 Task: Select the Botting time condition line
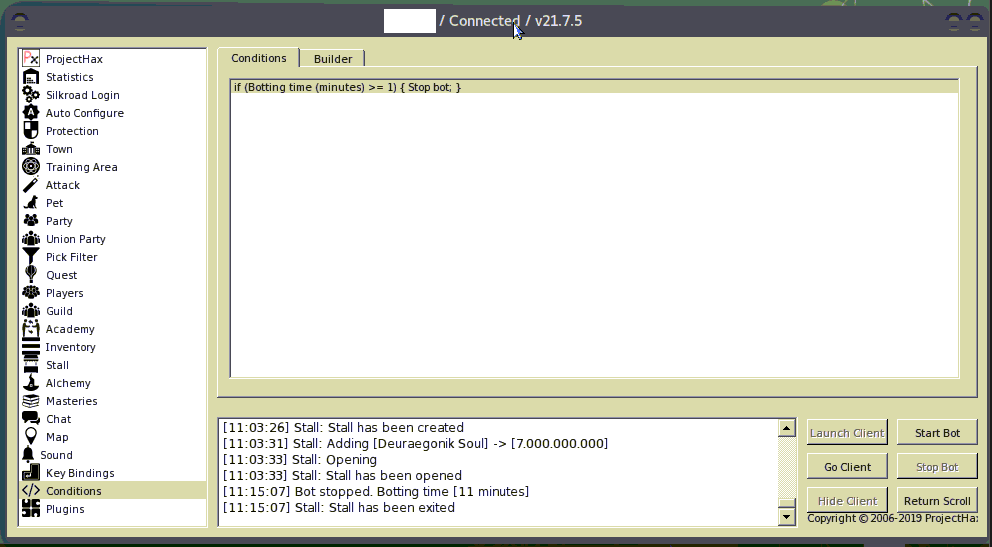pyautogui.click(x=348, y=88)
